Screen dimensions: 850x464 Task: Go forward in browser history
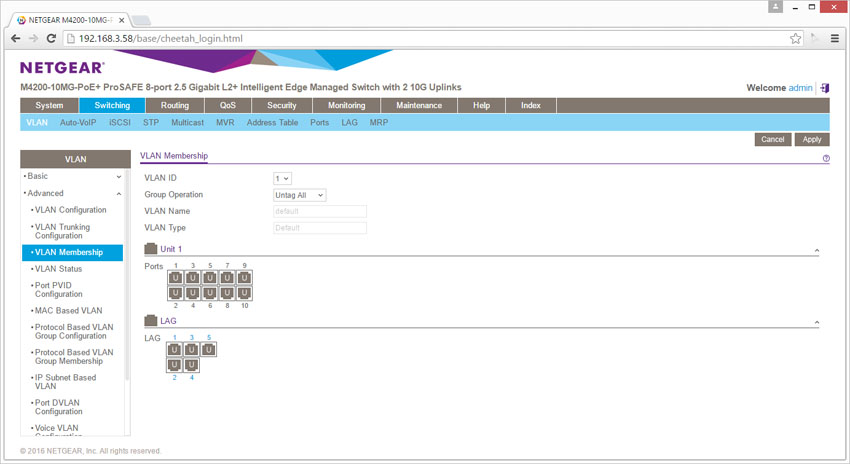[x=34, y=38]
